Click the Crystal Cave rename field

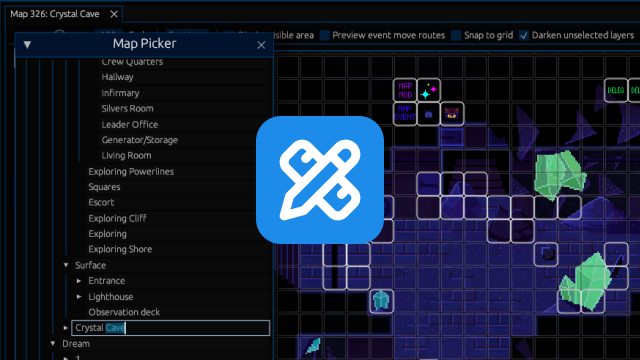[x=171, y=328]
